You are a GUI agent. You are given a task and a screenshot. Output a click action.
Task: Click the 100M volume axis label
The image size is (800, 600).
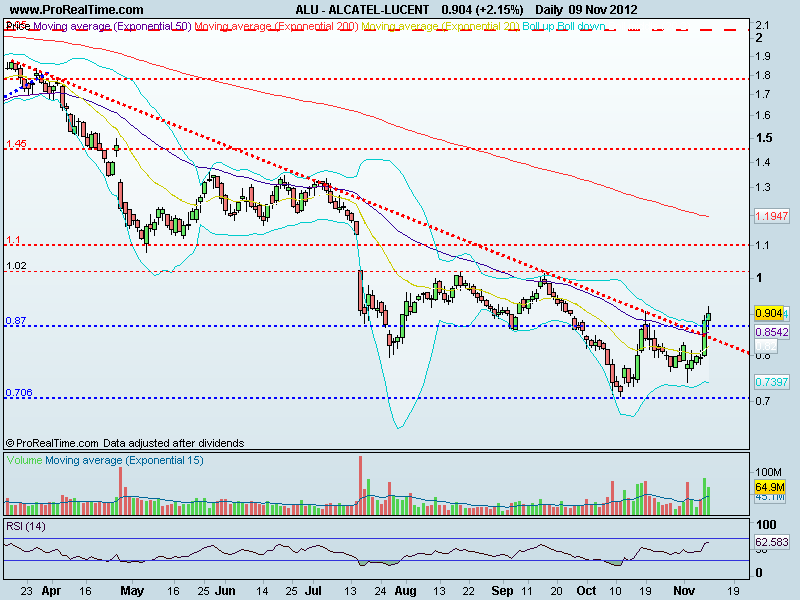pos(768,472)
